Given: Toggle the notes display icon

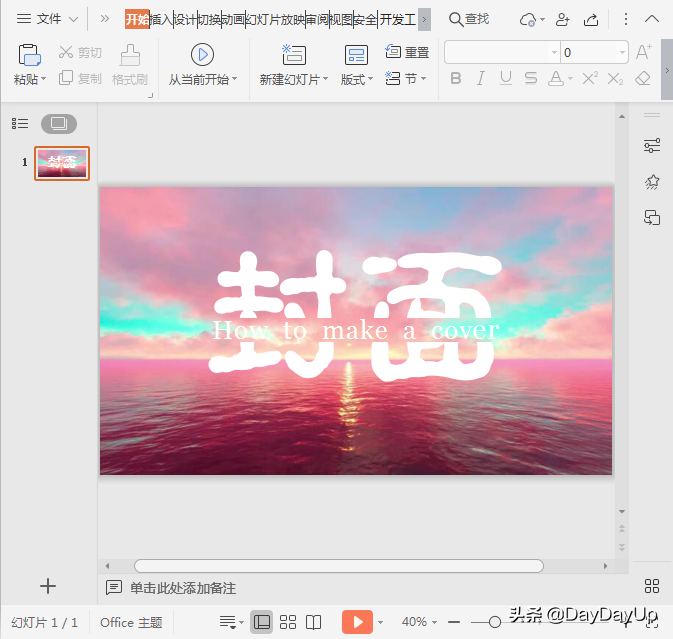Looking at the screenshot, I should coord(228,622).
